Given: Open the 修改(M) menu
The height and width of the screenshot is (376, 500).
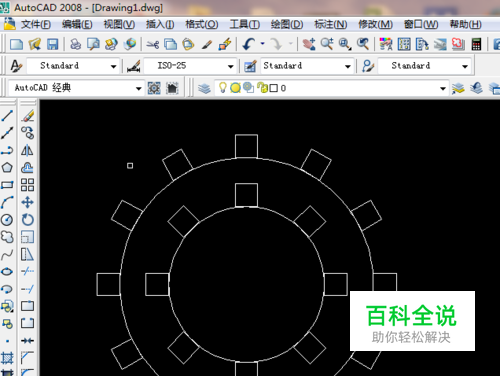Looking at the screenshot, I should 375,24.
